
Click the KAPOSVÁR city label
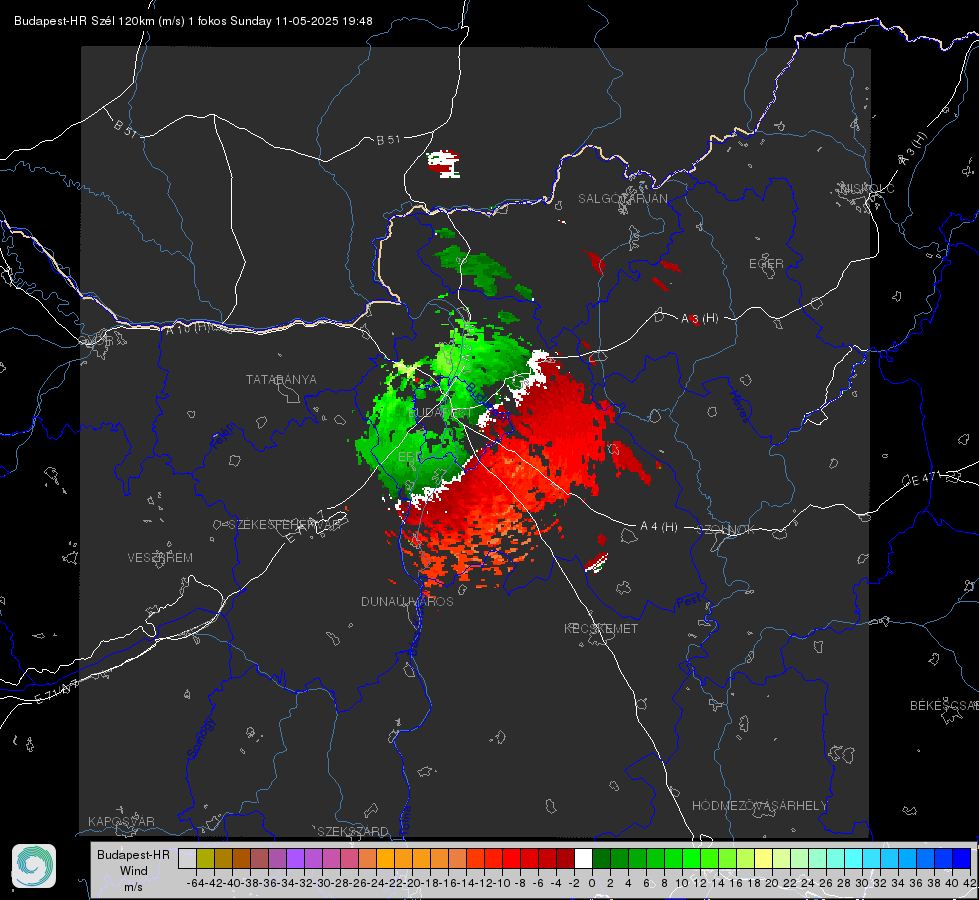(121, 821)
